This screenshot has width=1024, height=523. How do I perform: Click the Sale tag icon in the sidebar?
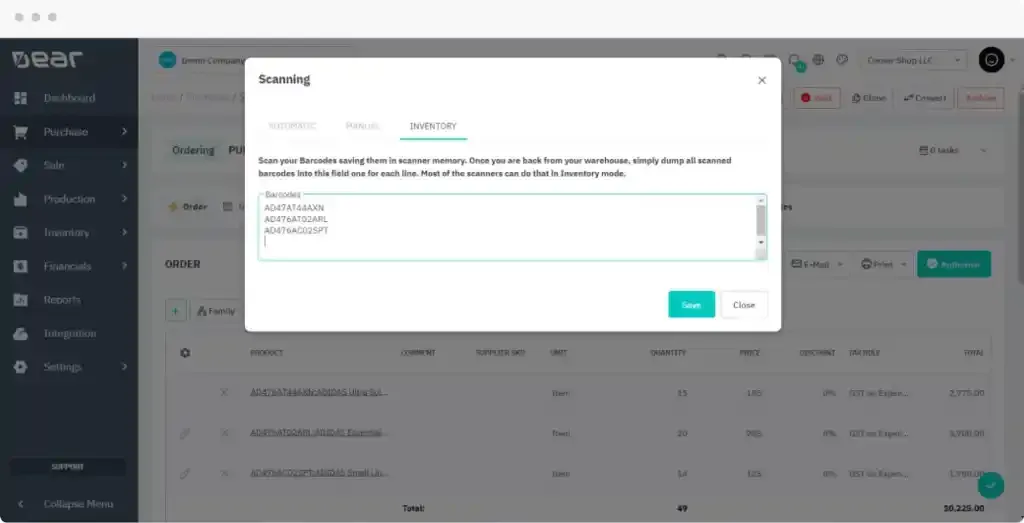tap(20, 165)
